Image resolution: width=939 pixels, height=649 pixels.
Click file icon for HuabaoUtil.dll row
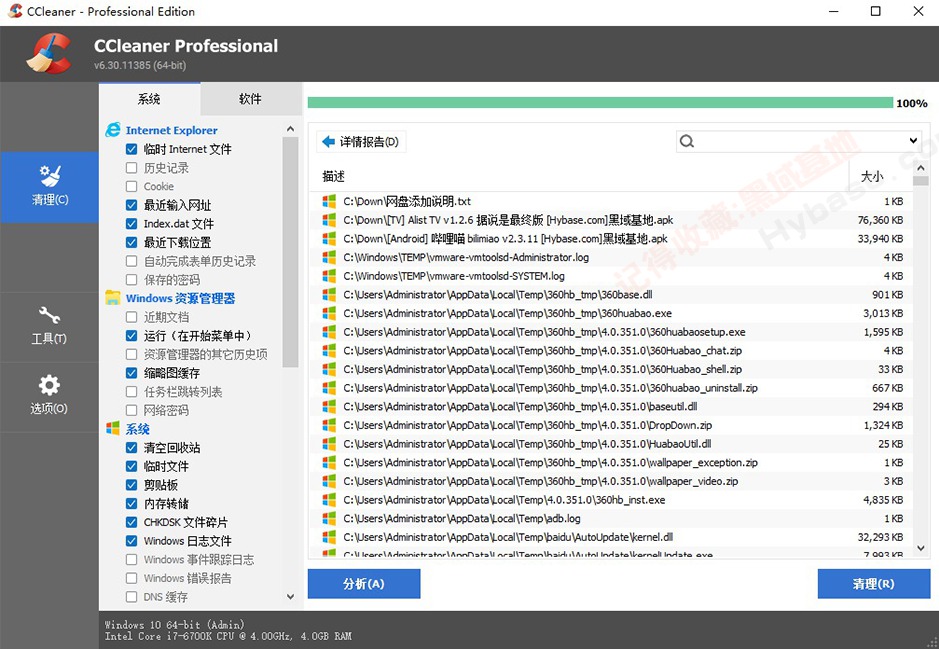329,444
